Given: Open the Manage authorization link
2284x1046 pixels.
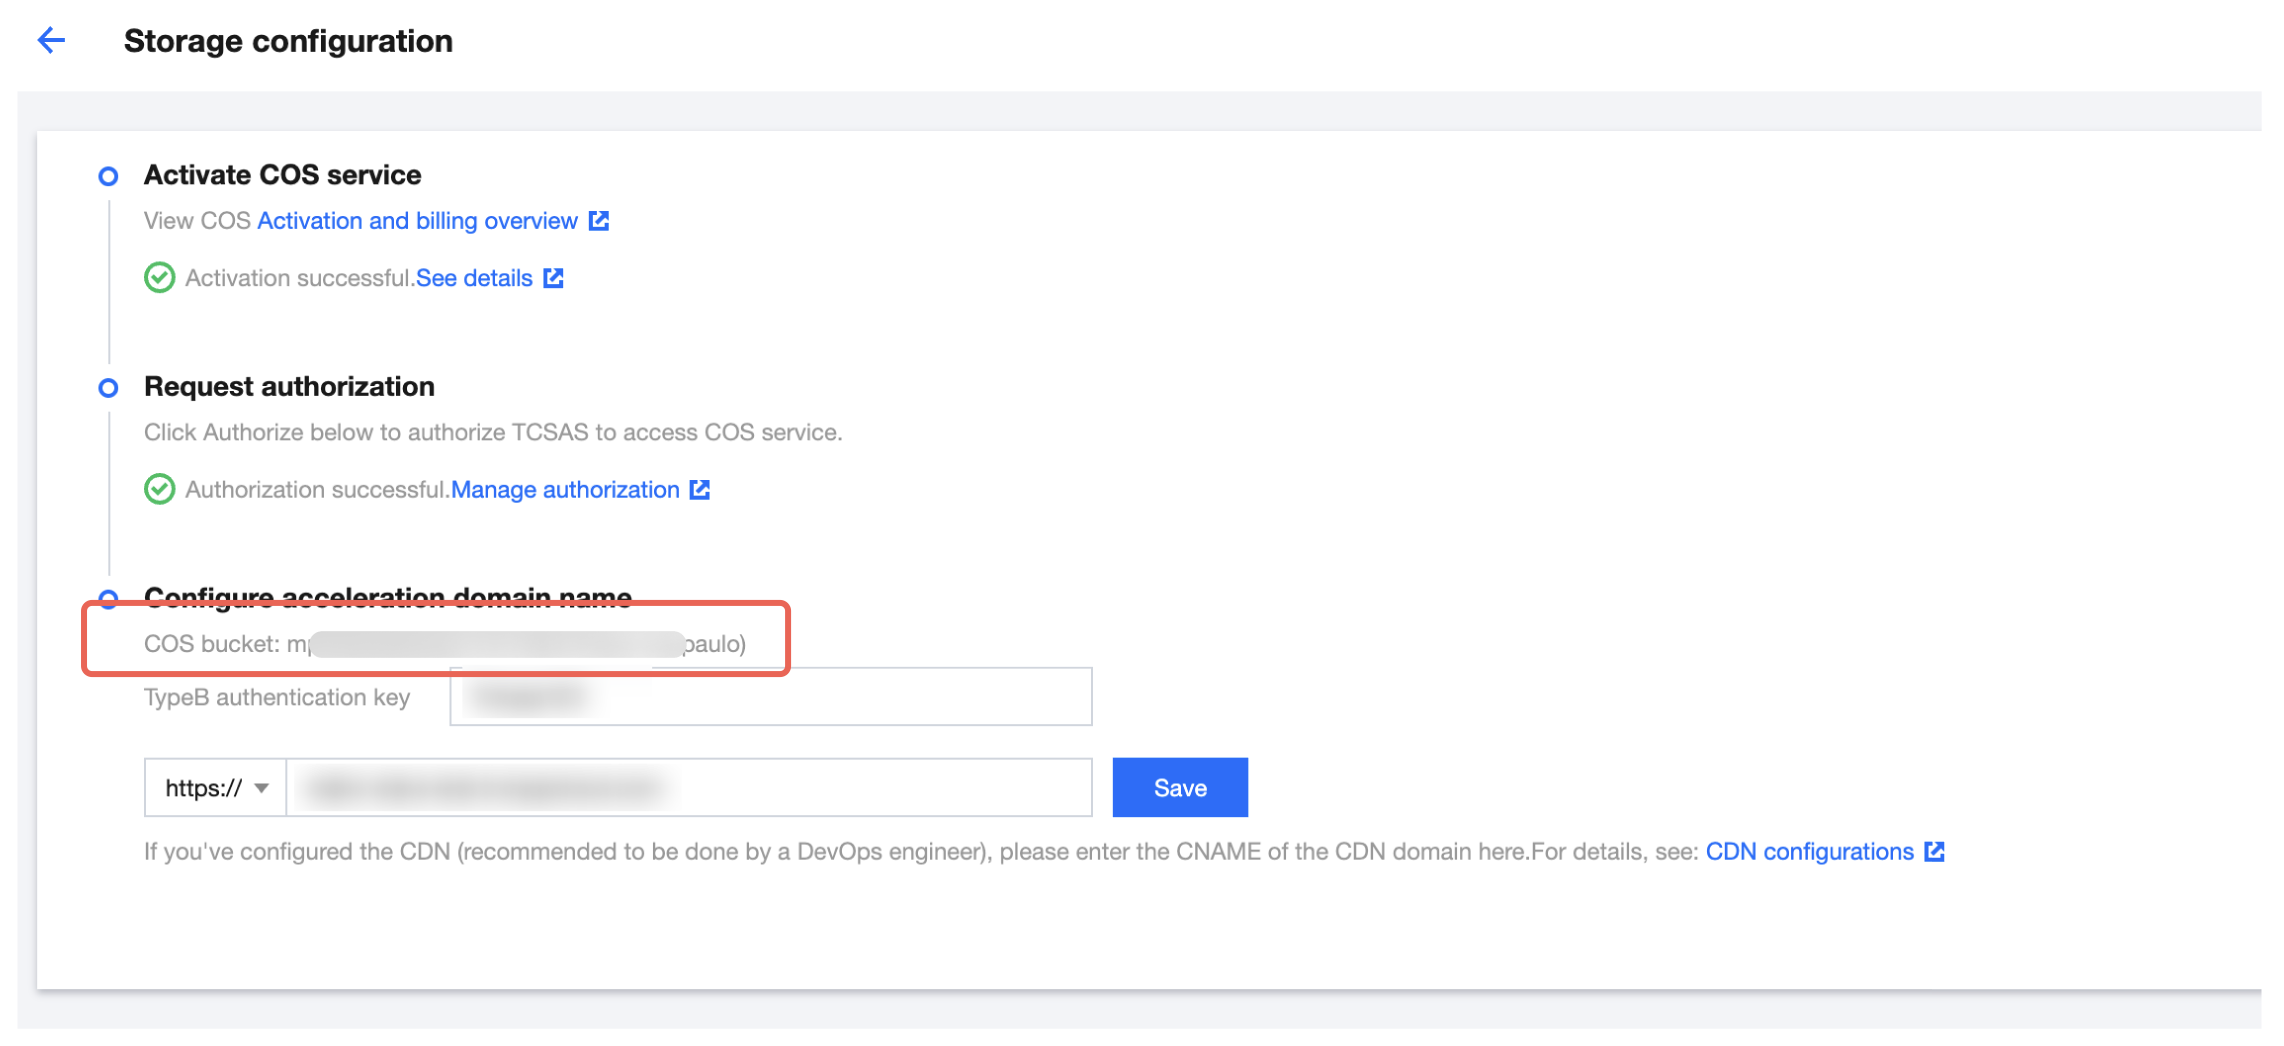Looking at the screenshot, I should (x=565, y=490).
